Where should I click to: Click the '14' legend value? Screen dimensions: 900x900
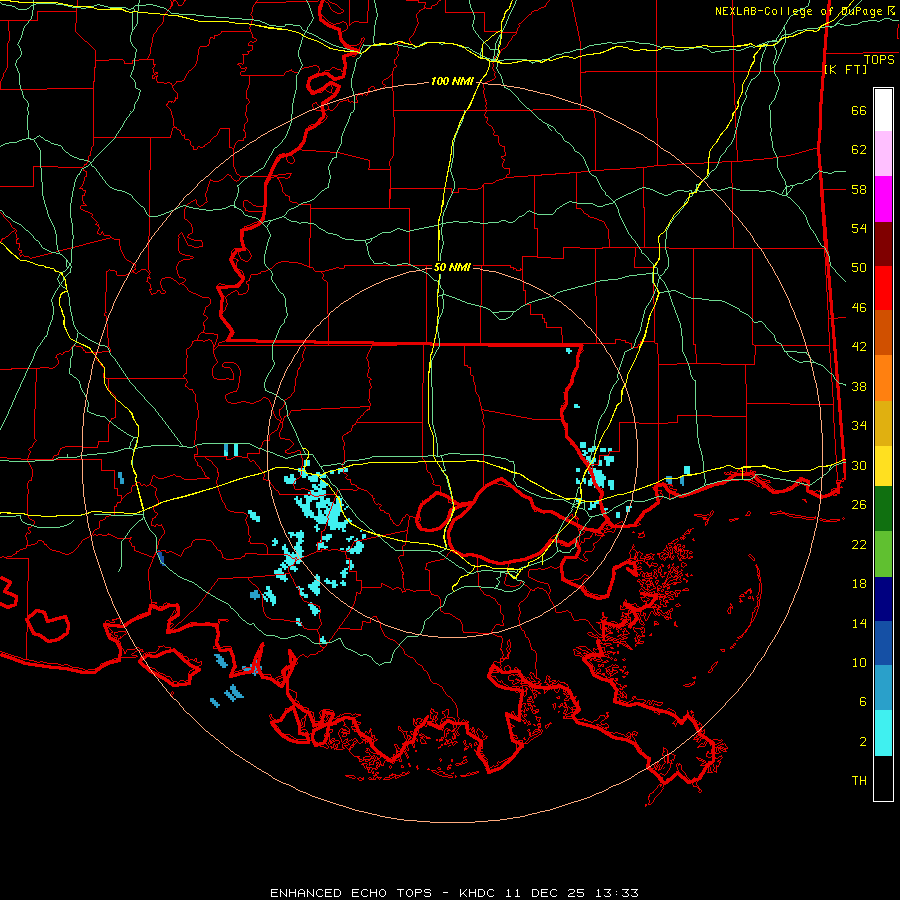859,623
